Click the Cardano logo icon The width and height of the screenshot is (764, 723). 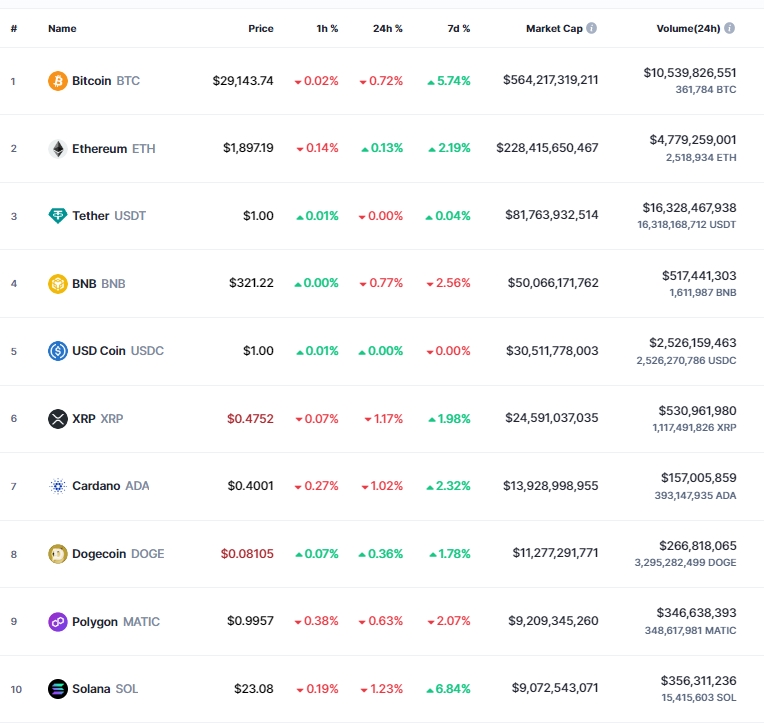coord(58,486)
